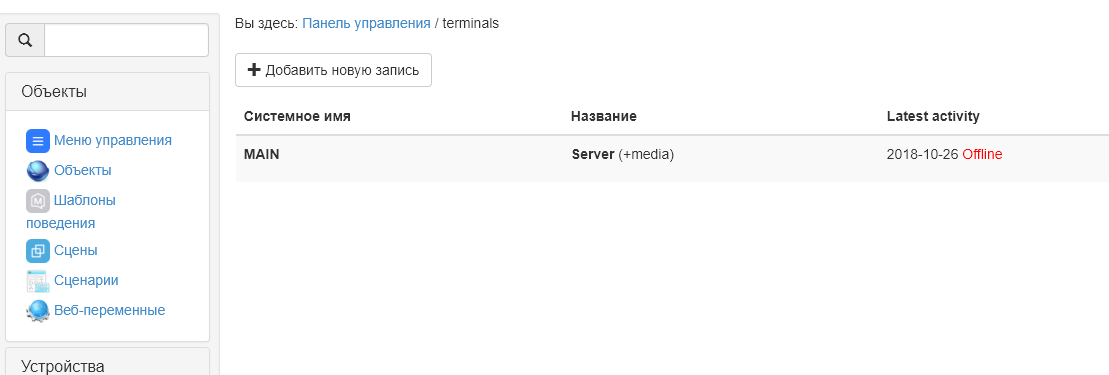This screenshot has width=1109, height=375.
Task: Click the Сценарии script icon
Action: coord(37,281)
